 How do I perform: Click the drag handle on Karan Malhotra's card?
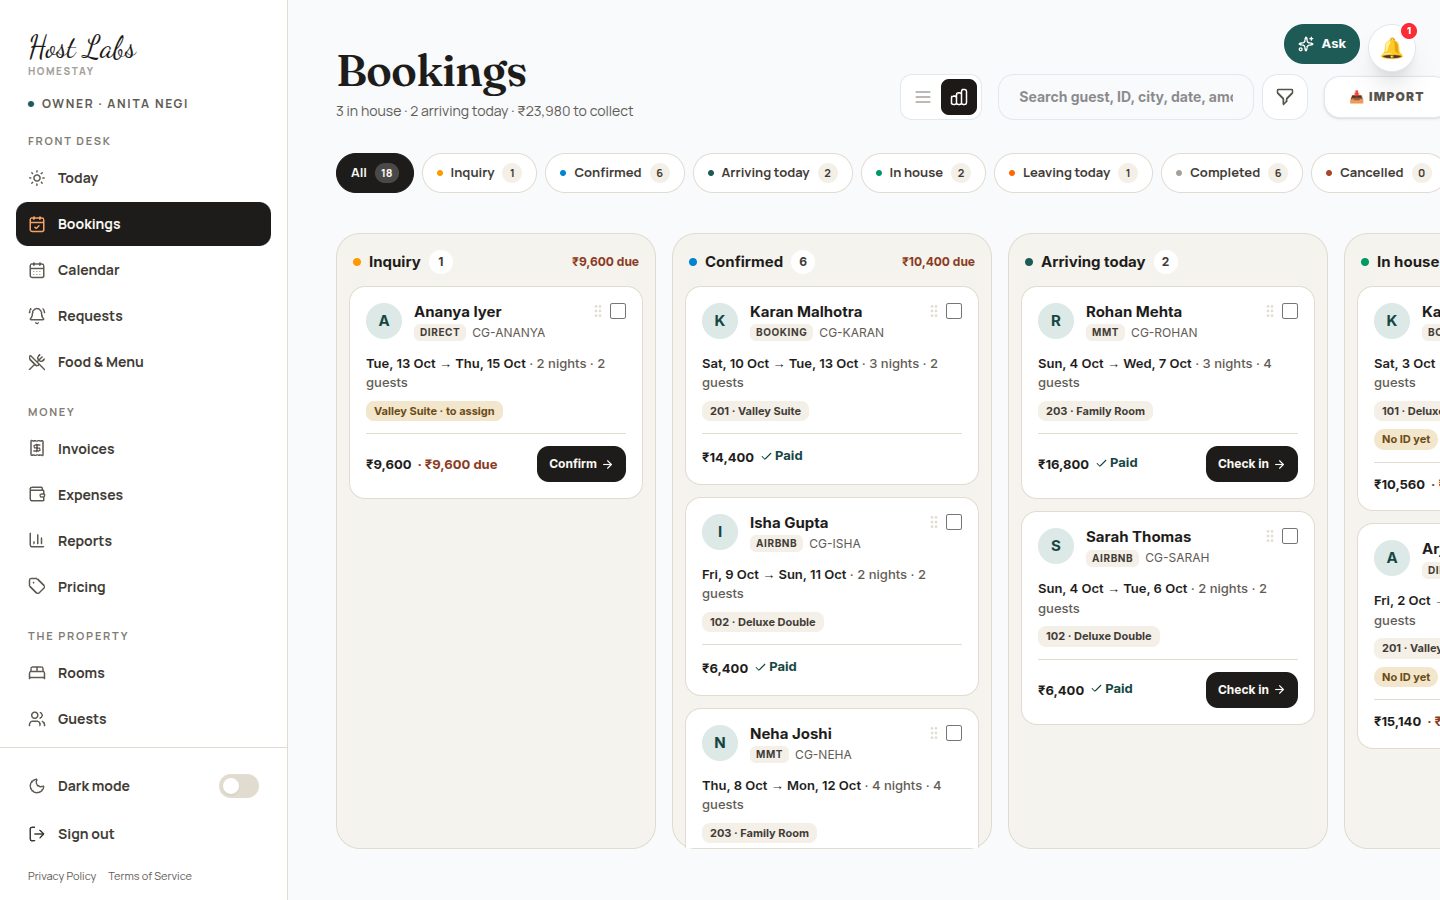934,311
